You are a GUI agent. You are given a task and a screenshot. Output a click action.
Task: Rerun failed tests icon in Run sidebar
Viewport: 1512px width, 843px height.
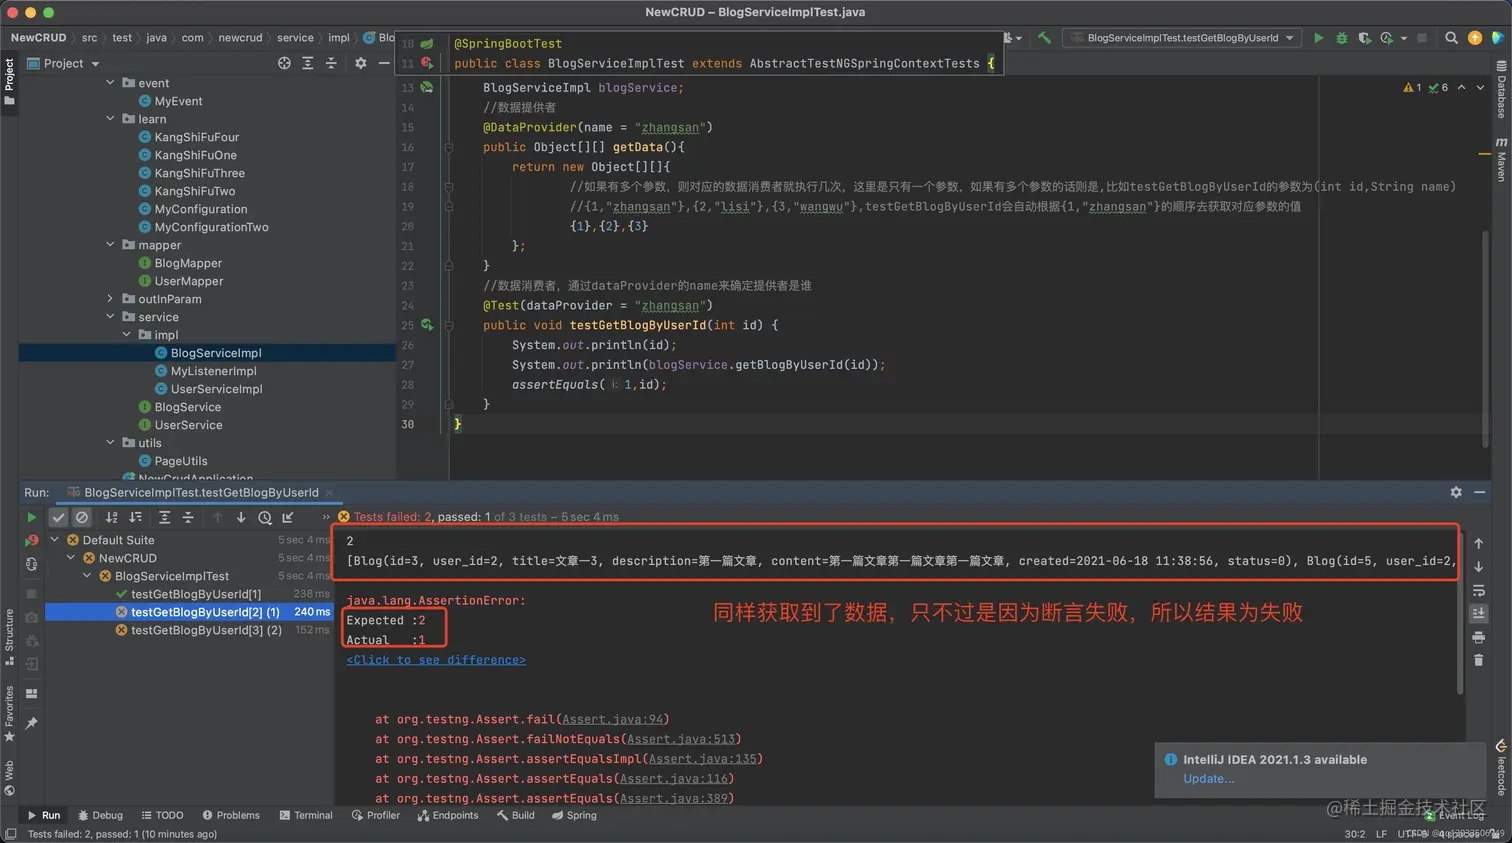coord(32,540)
